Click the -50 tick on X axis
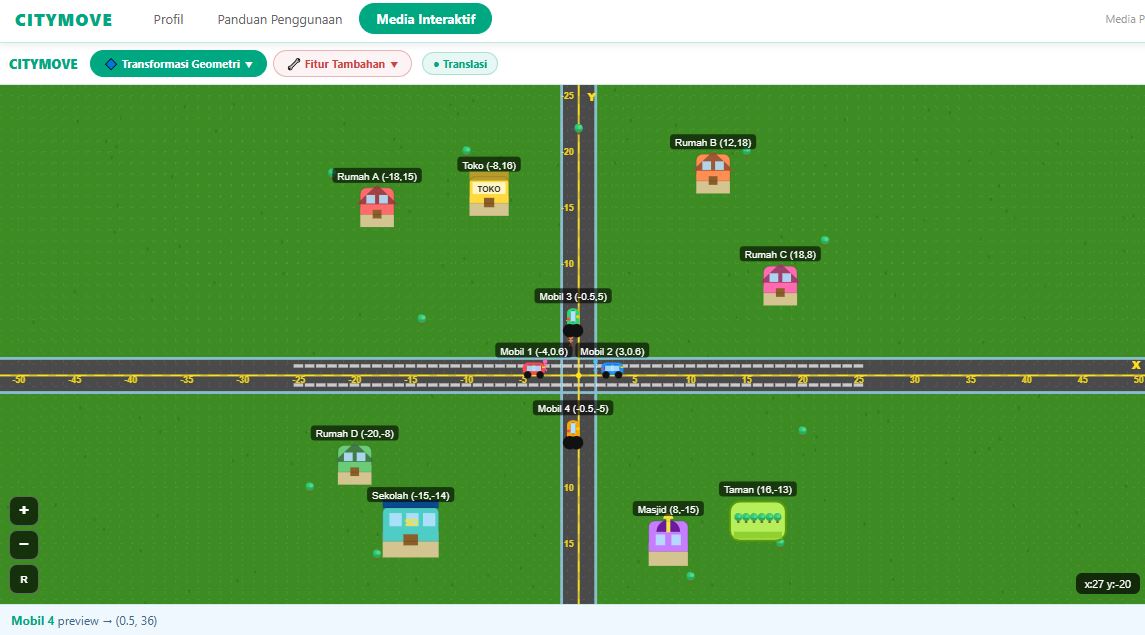 tap(19, 380)
